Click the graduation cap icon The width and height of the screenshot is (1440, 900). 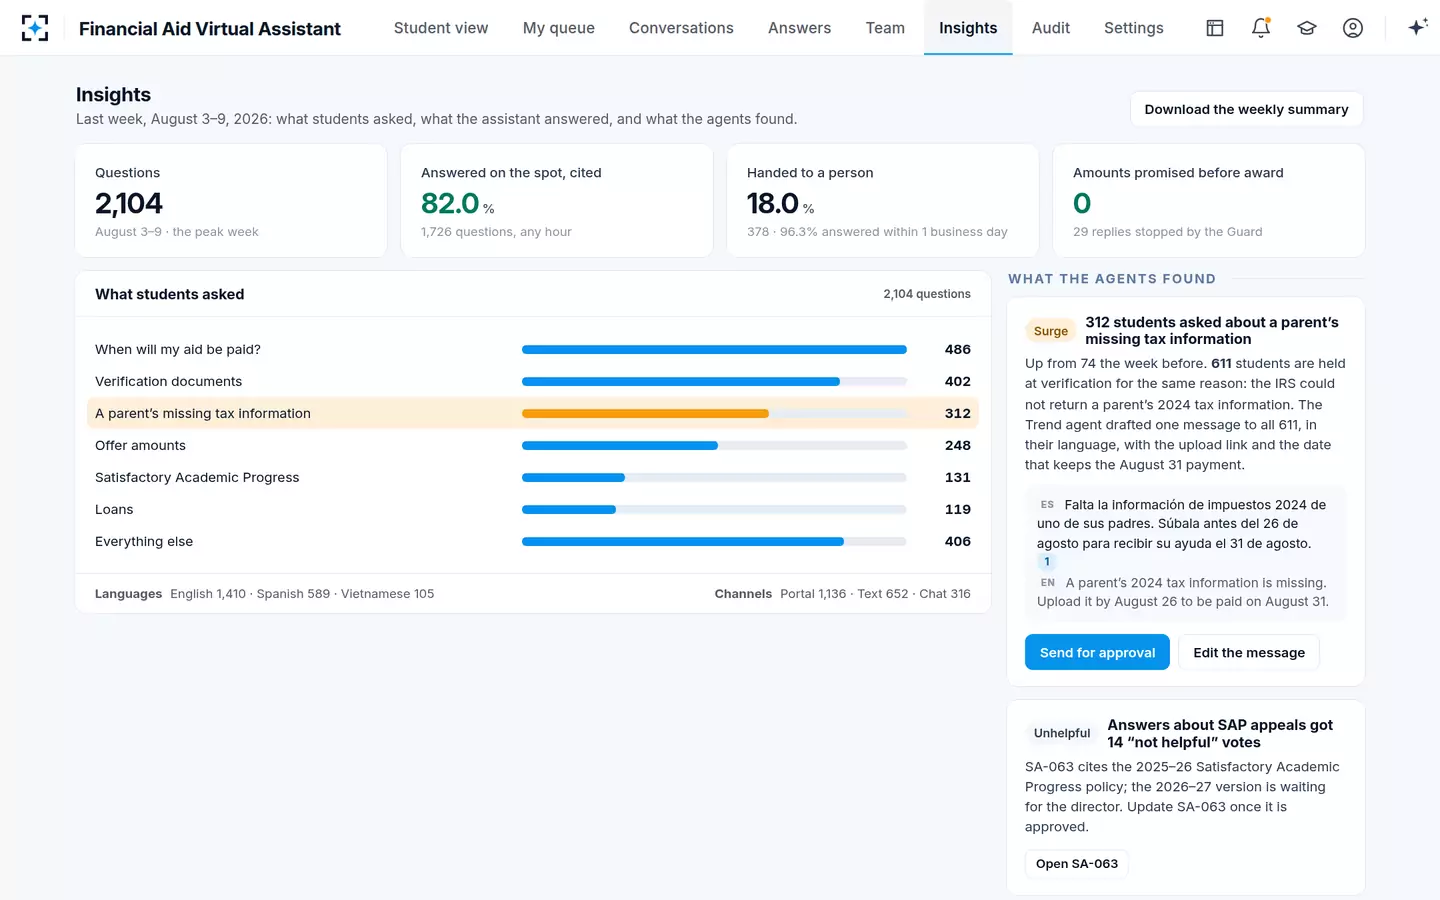coord(1307,28)
